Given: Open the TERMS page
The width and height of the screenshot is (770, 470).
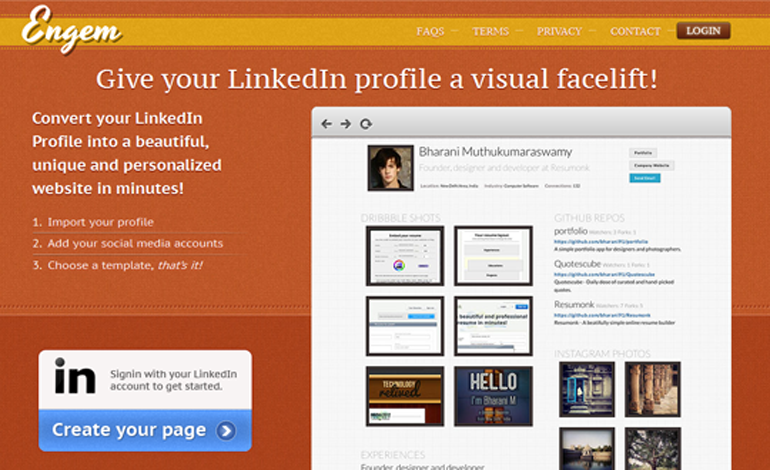Looking at the screenshot, I should click(x=491, y=31).
